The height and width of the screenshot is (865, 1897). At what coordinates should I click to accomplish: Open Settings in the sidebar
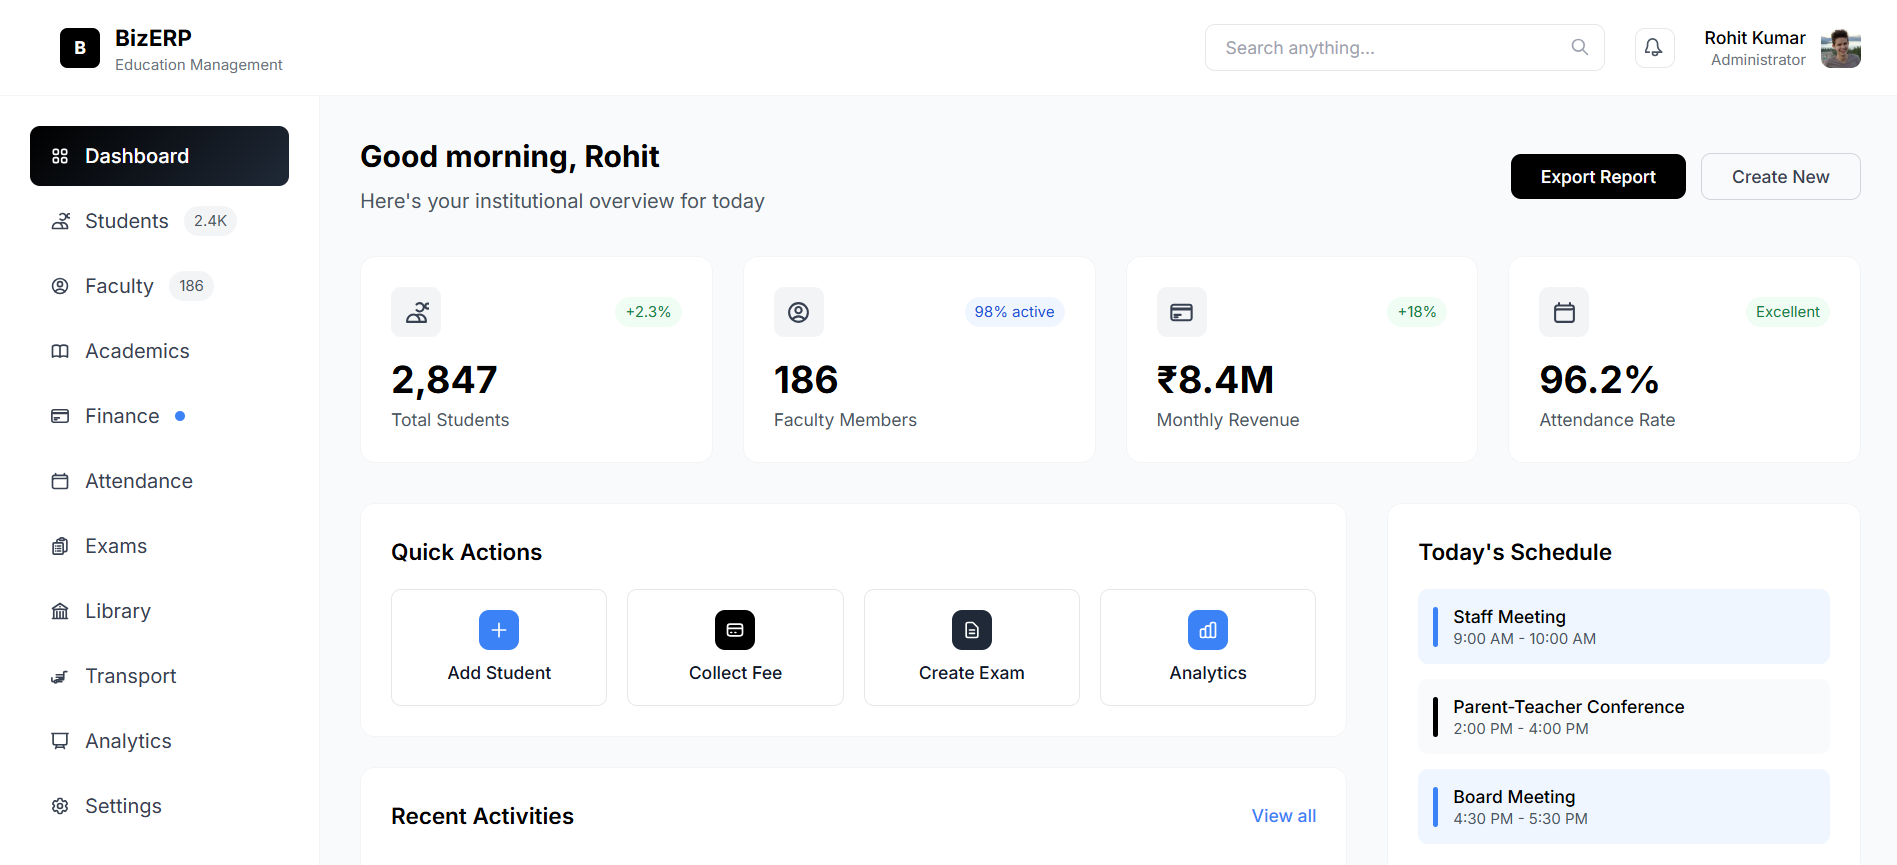point(159,806)
